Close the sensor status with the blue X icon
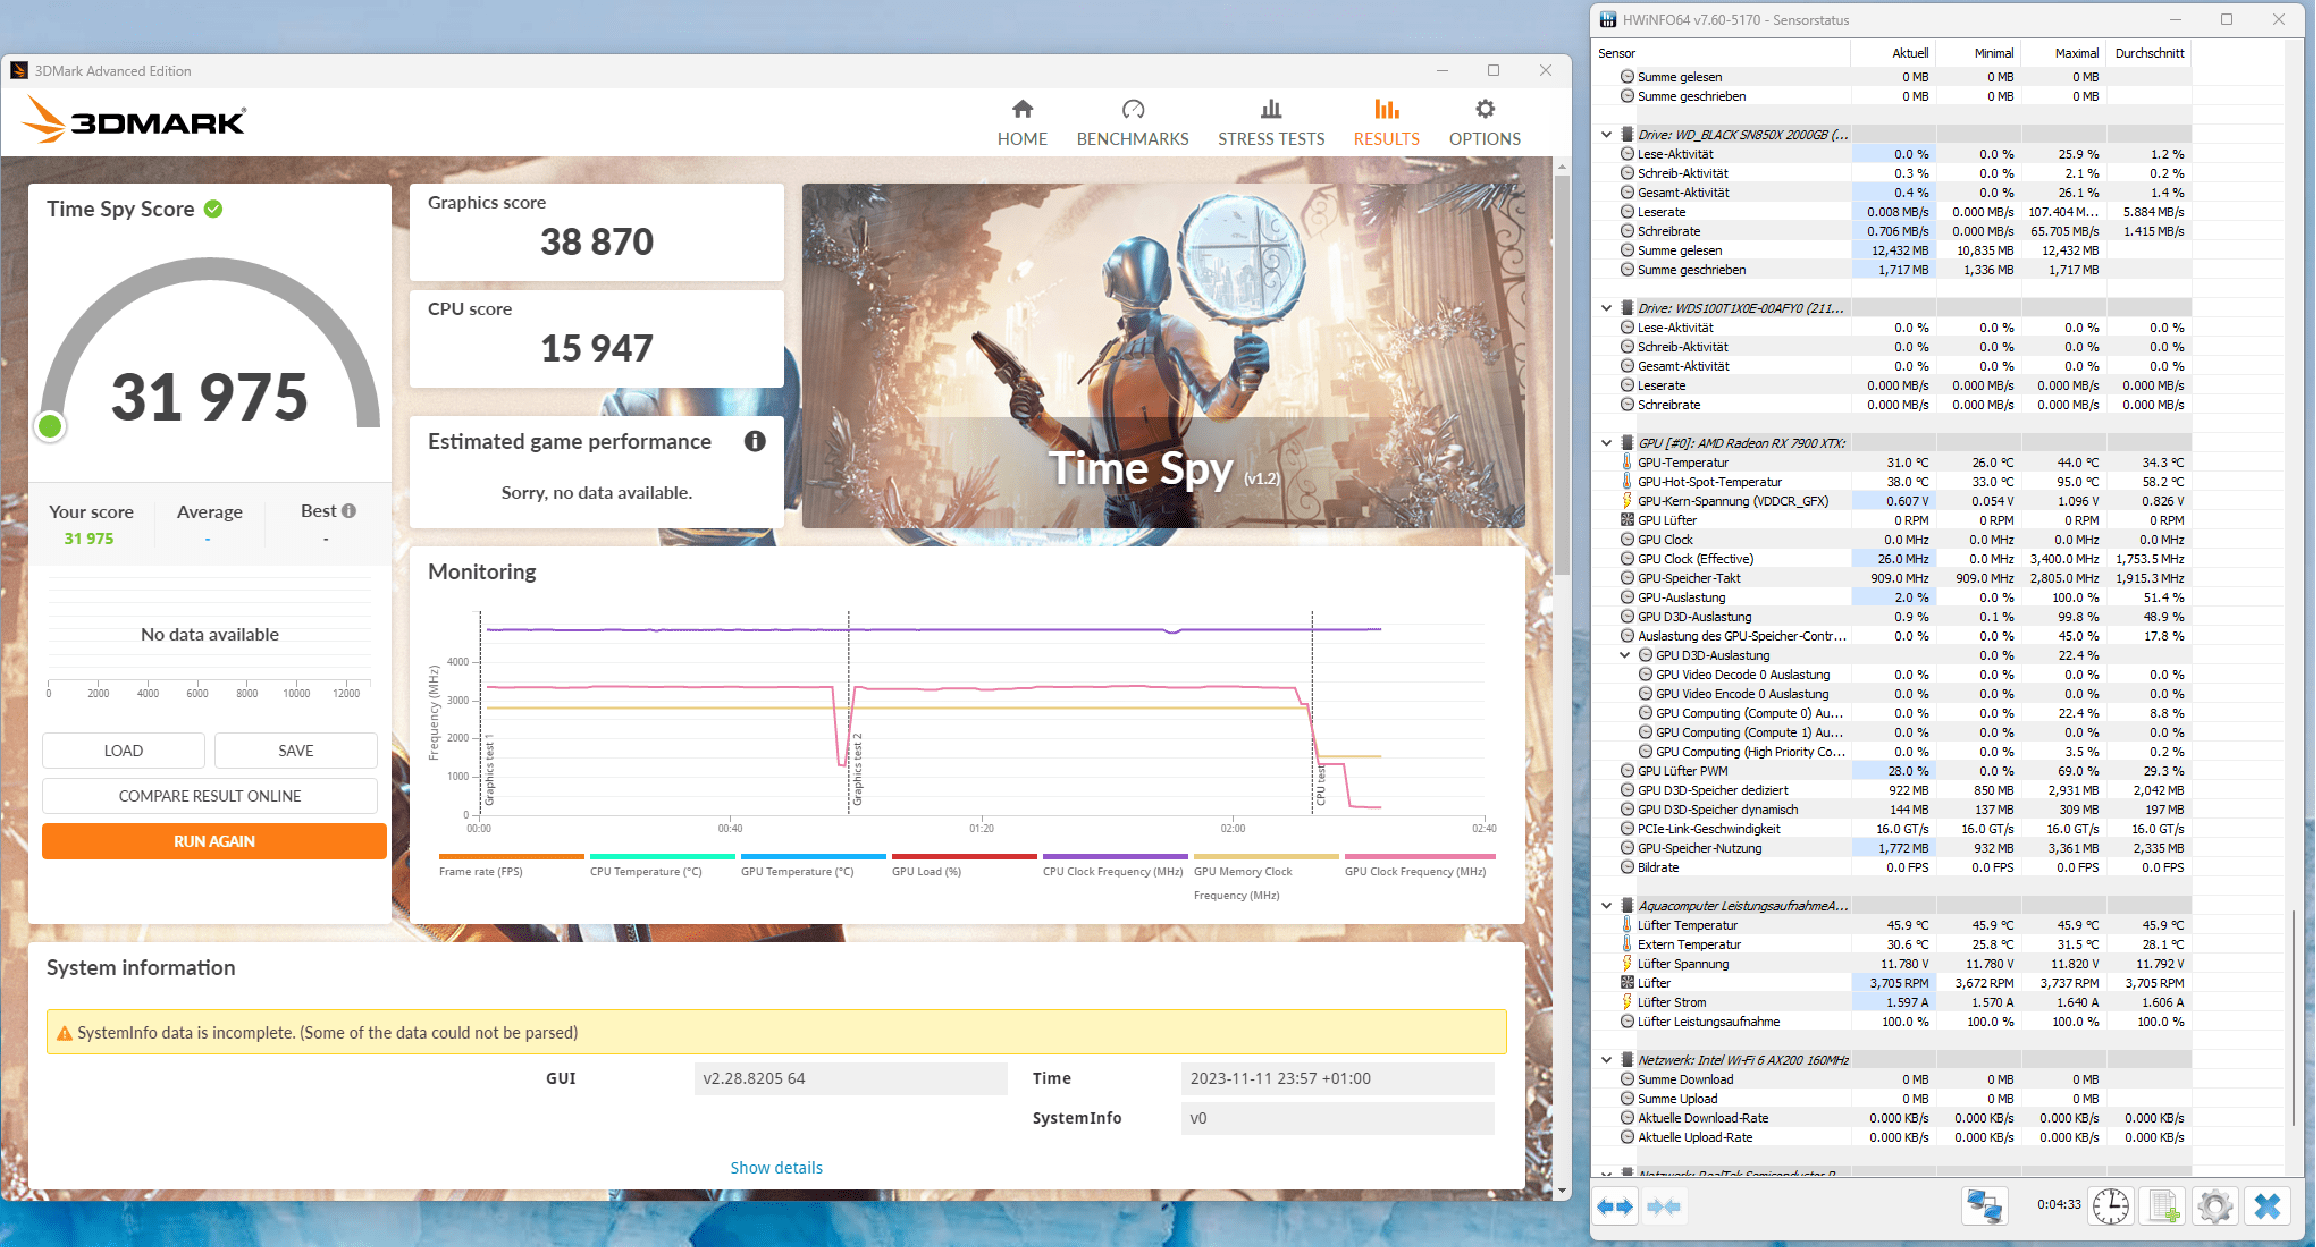The height and width of the screenshot is (1247, 2316). click(2267, 1206)
